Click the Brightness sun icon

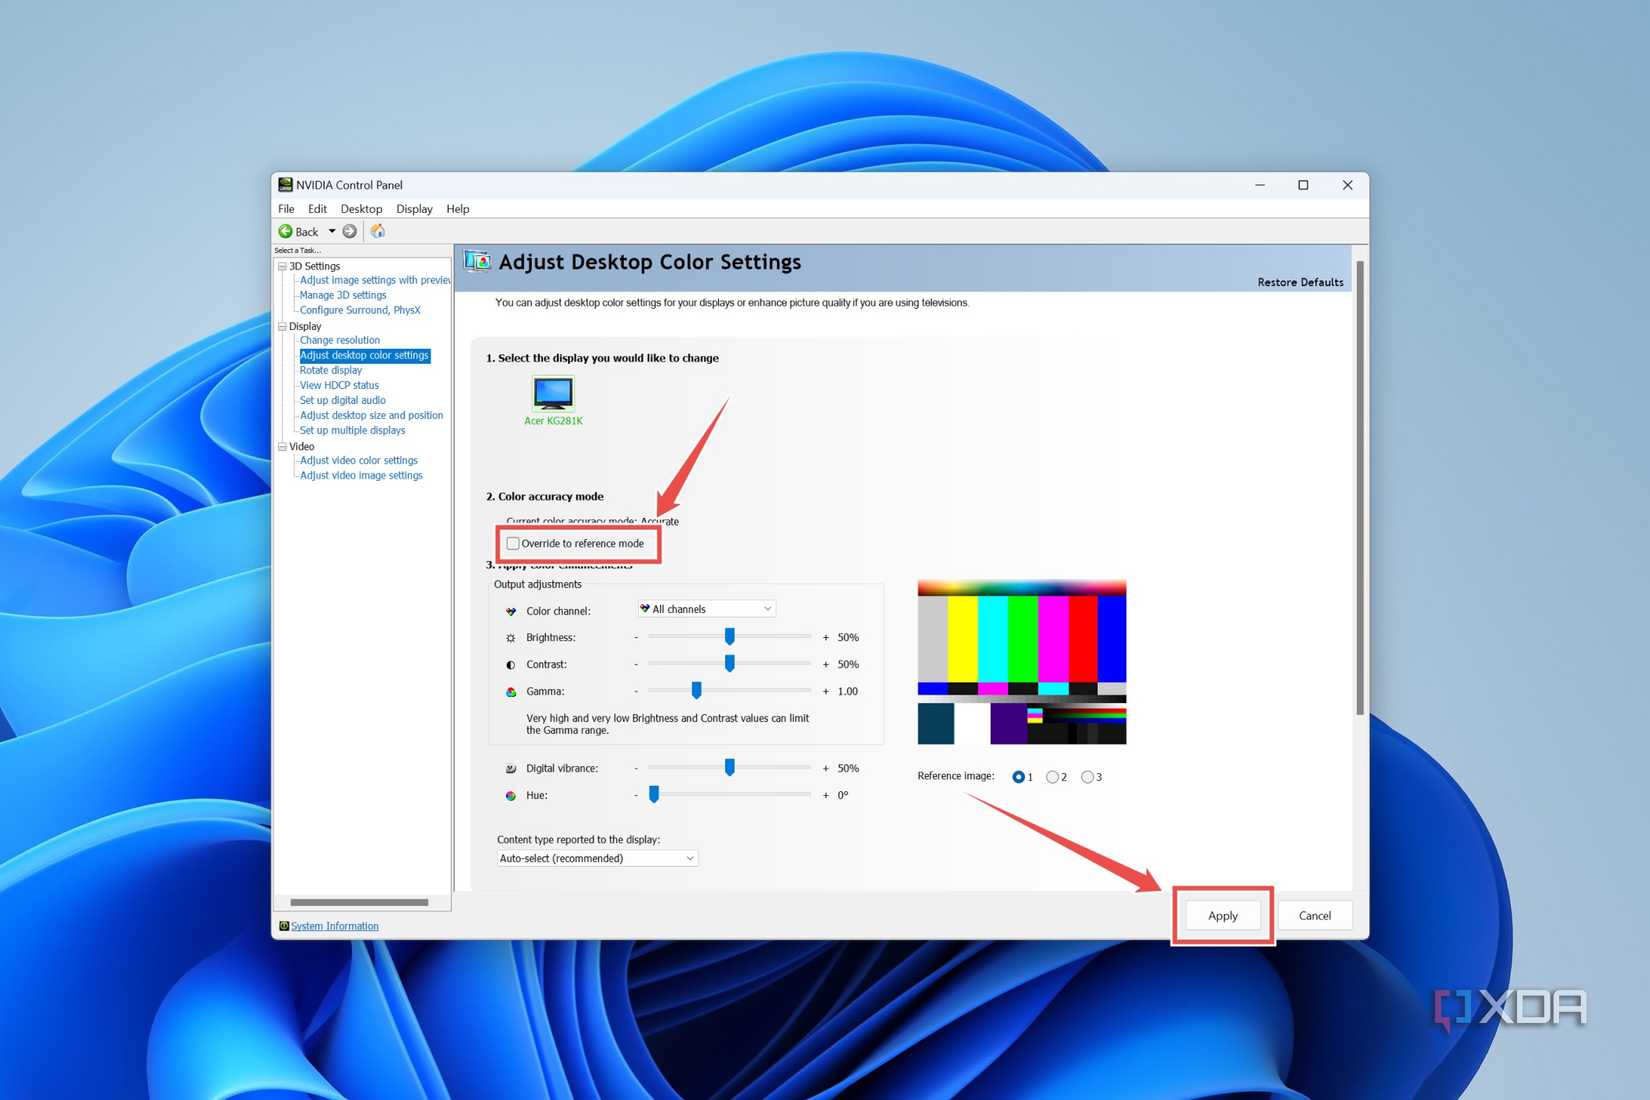pos(510,637)
